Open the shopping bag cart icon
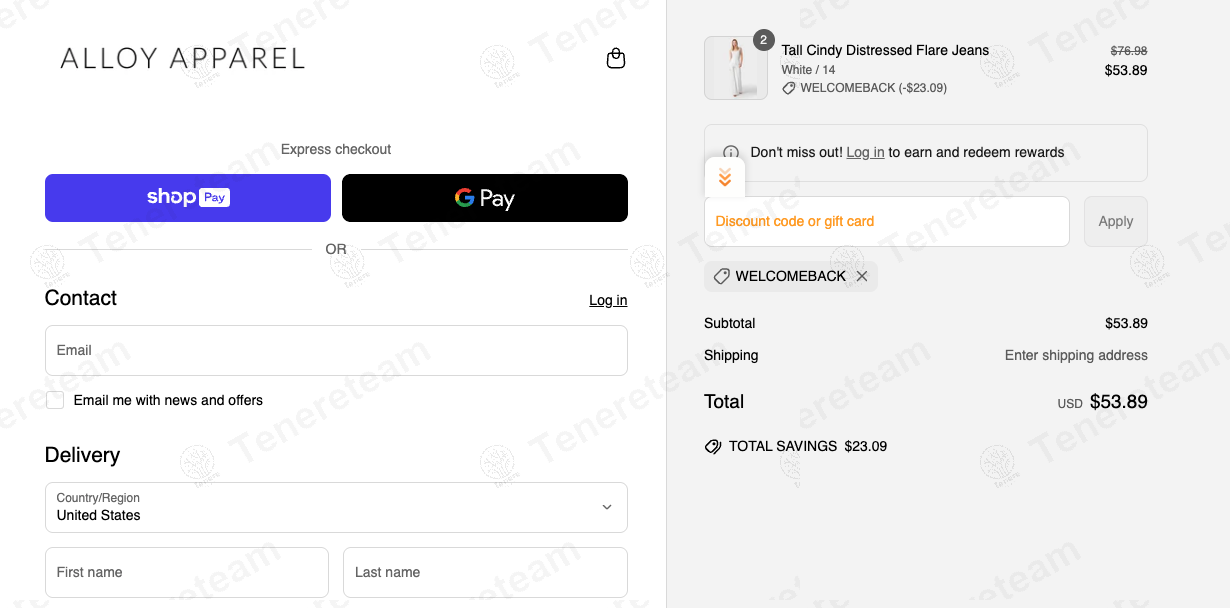1230x608 pixels. [x=616, y=59]
